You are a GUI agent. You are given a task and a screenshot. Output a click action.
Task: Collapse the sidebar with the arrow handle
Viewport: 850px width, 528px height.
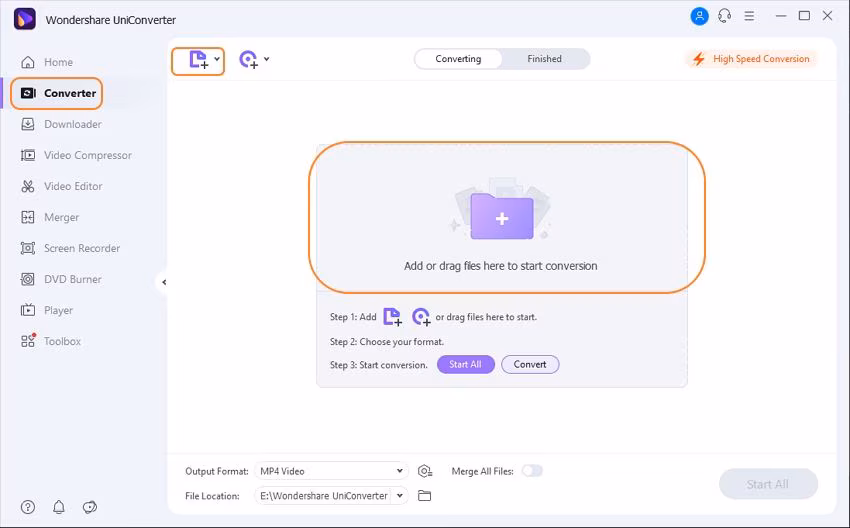163,282
